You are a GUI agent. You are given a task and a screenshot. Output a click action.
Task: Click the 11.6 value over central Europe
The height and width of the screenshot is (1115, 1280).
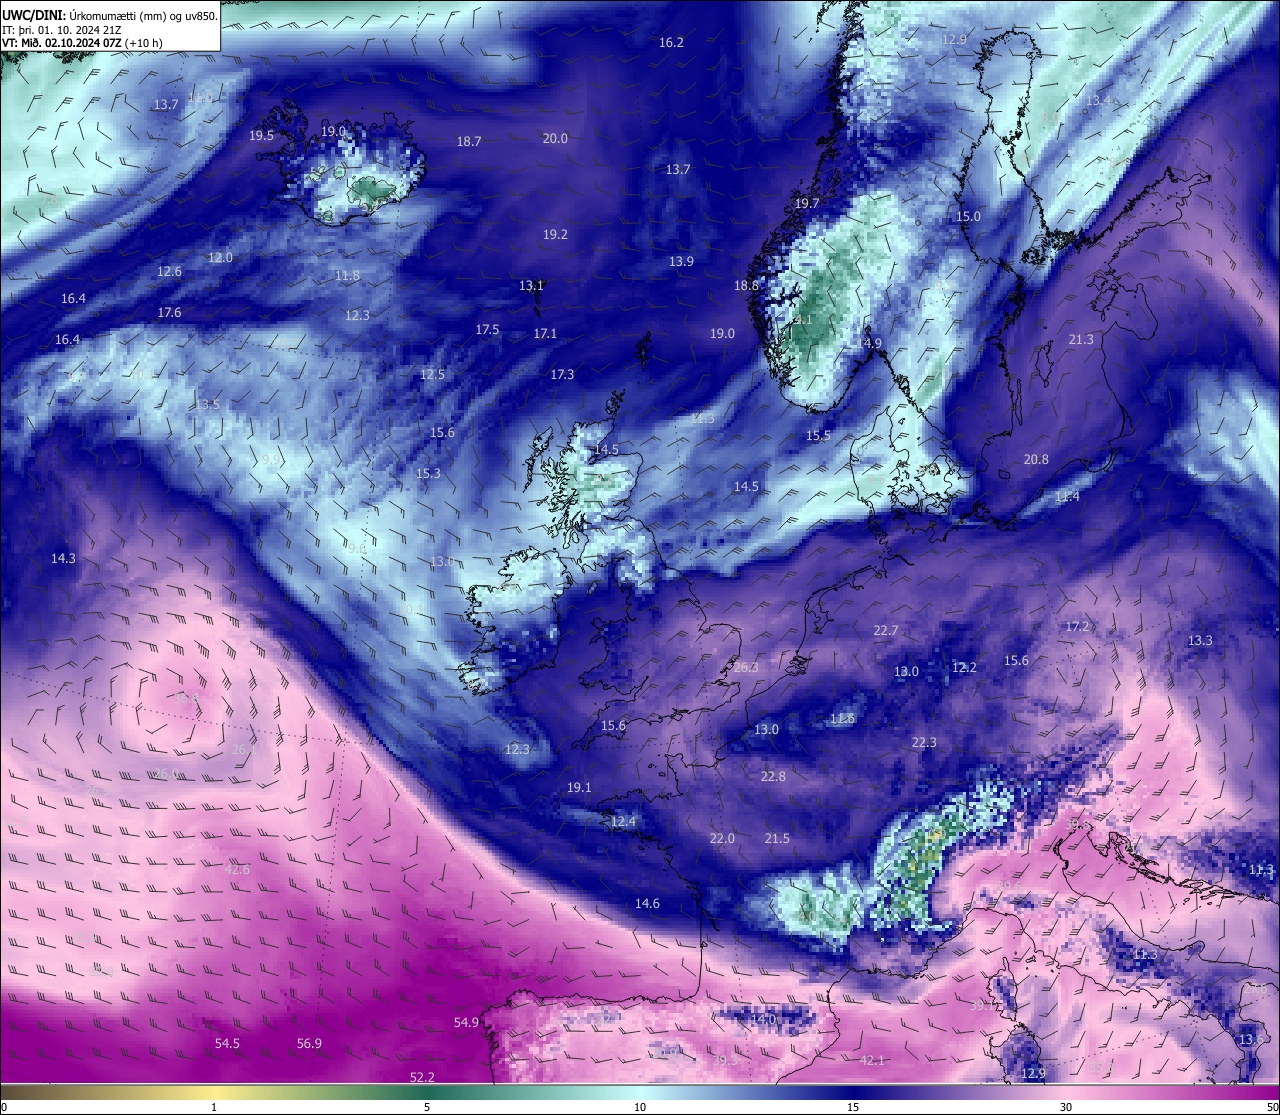click(842, 719)
